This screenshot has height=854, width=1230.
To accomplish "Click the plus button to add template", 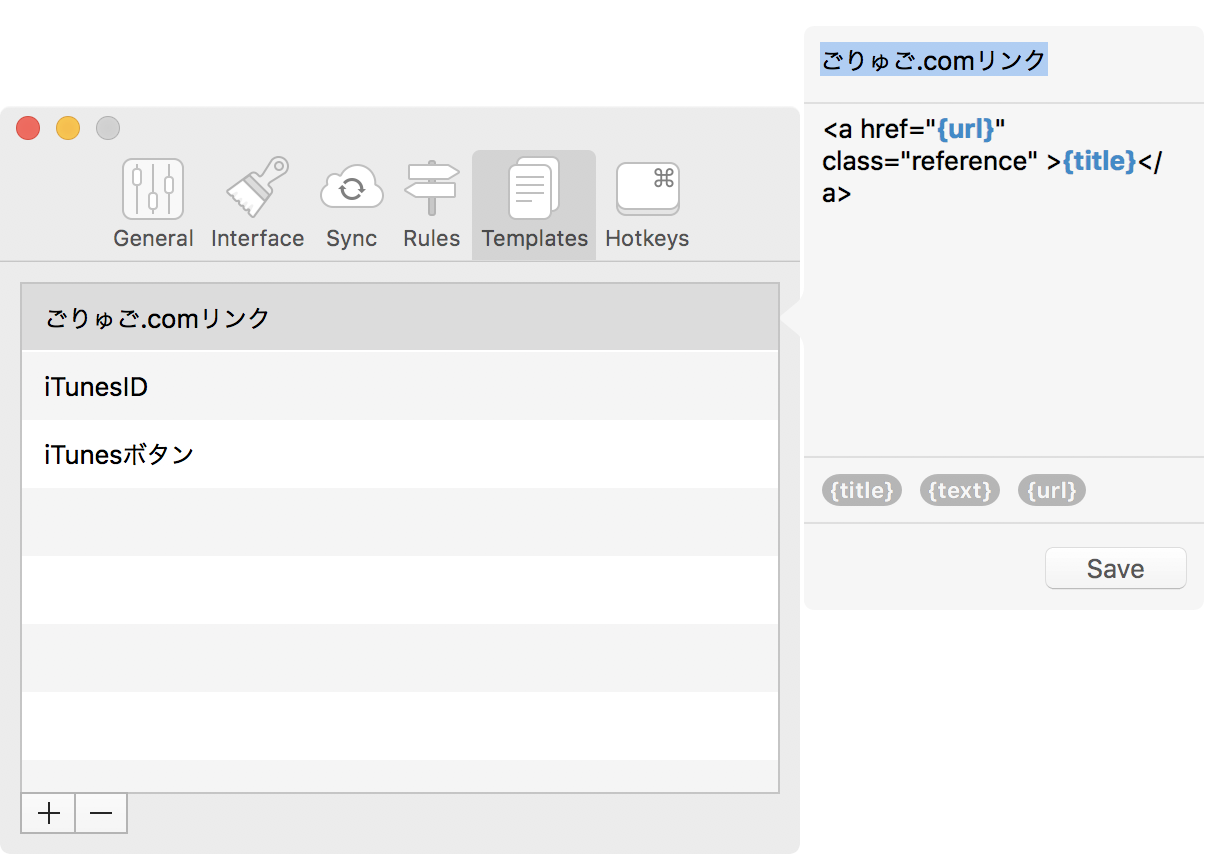I will 48,813.
